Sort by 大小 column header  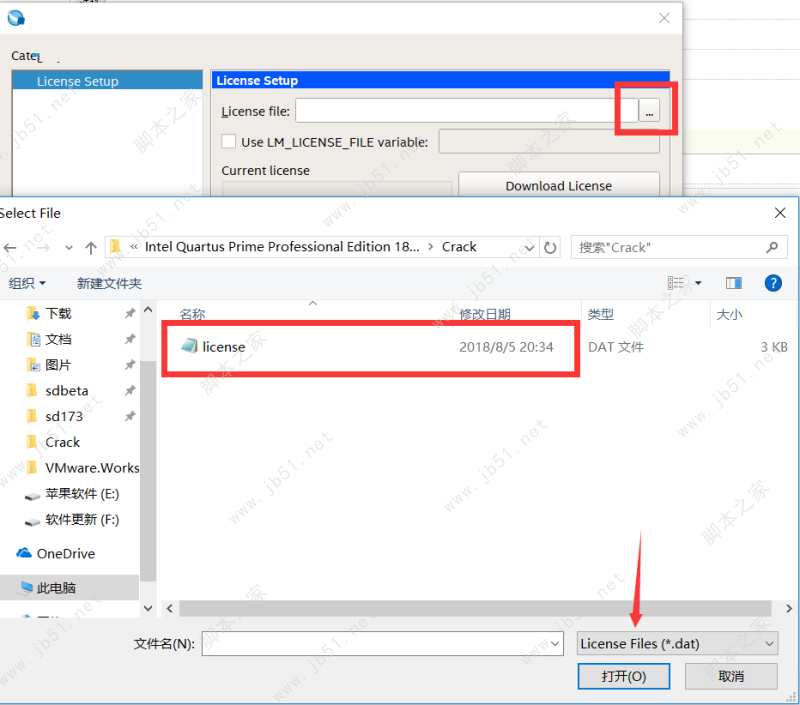click(x=729, y=314)
